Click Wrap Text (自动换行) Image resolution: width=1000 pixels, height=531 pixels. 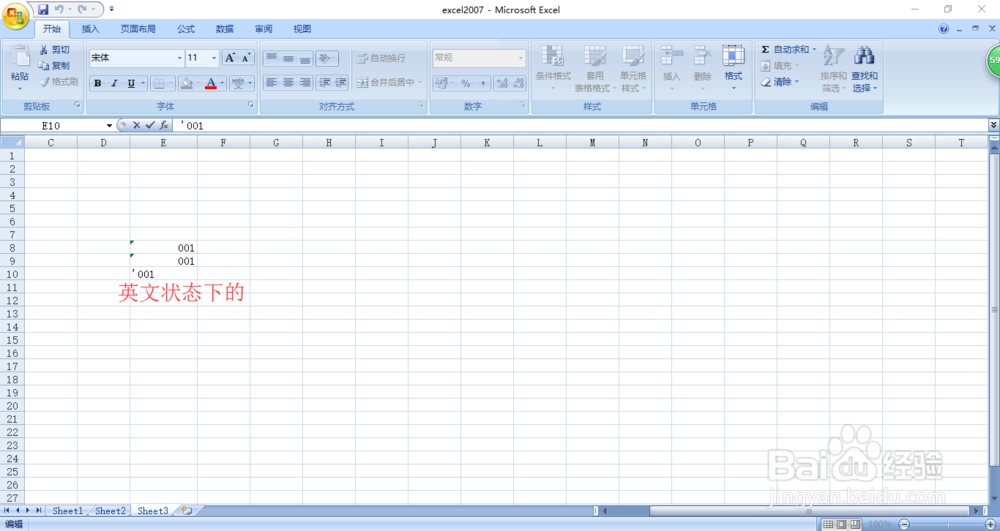(381, 58)
